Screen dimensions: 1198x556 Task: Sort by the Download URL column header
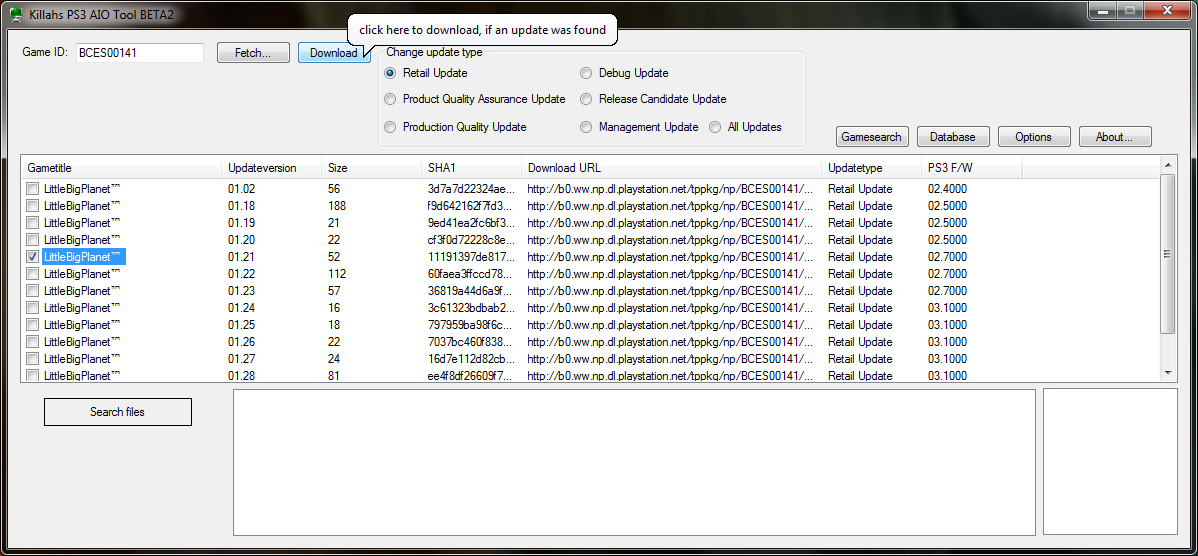point(672,167)
